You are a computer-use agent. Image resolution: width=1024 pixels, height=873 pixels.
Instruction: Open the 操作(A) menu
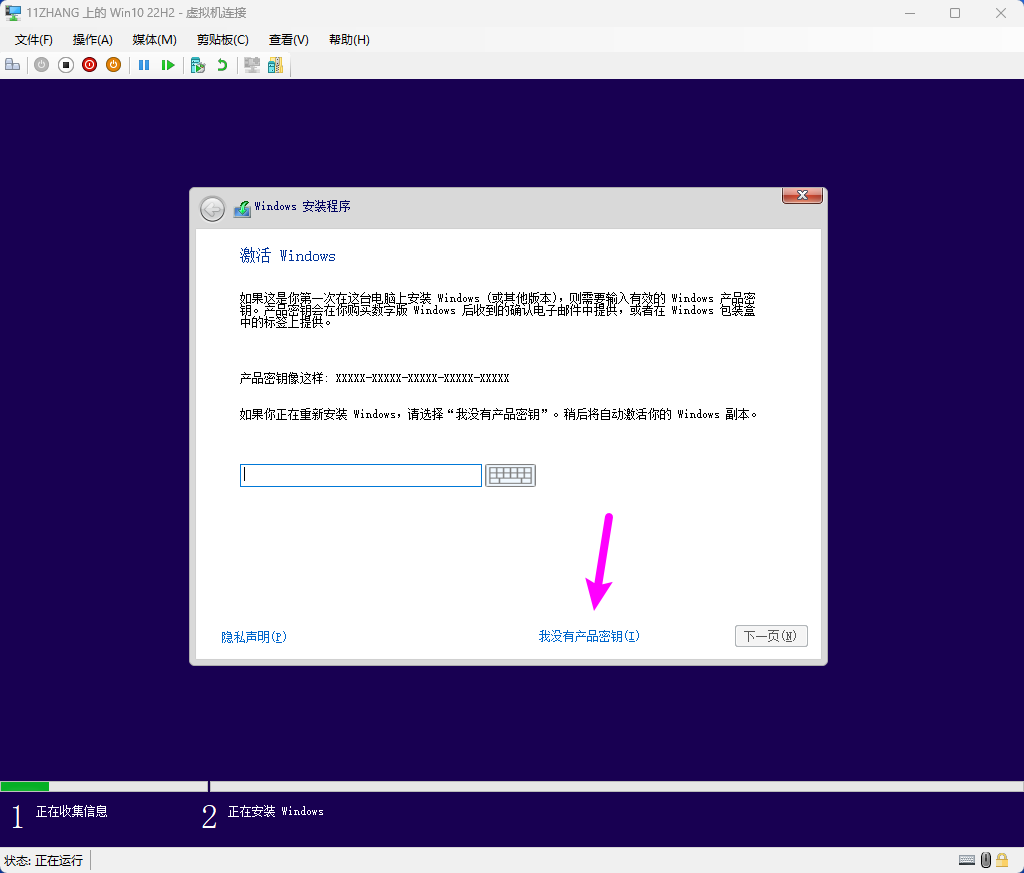[x=92, y=40]
